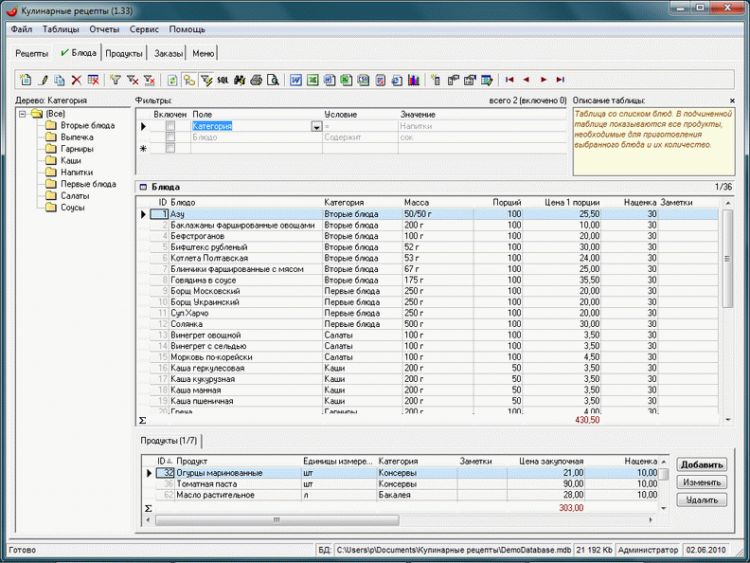Image resolution: width=750 pixels, height=563 pixels.
Task: Go to last record arrow icon
Action: [560, 79]
